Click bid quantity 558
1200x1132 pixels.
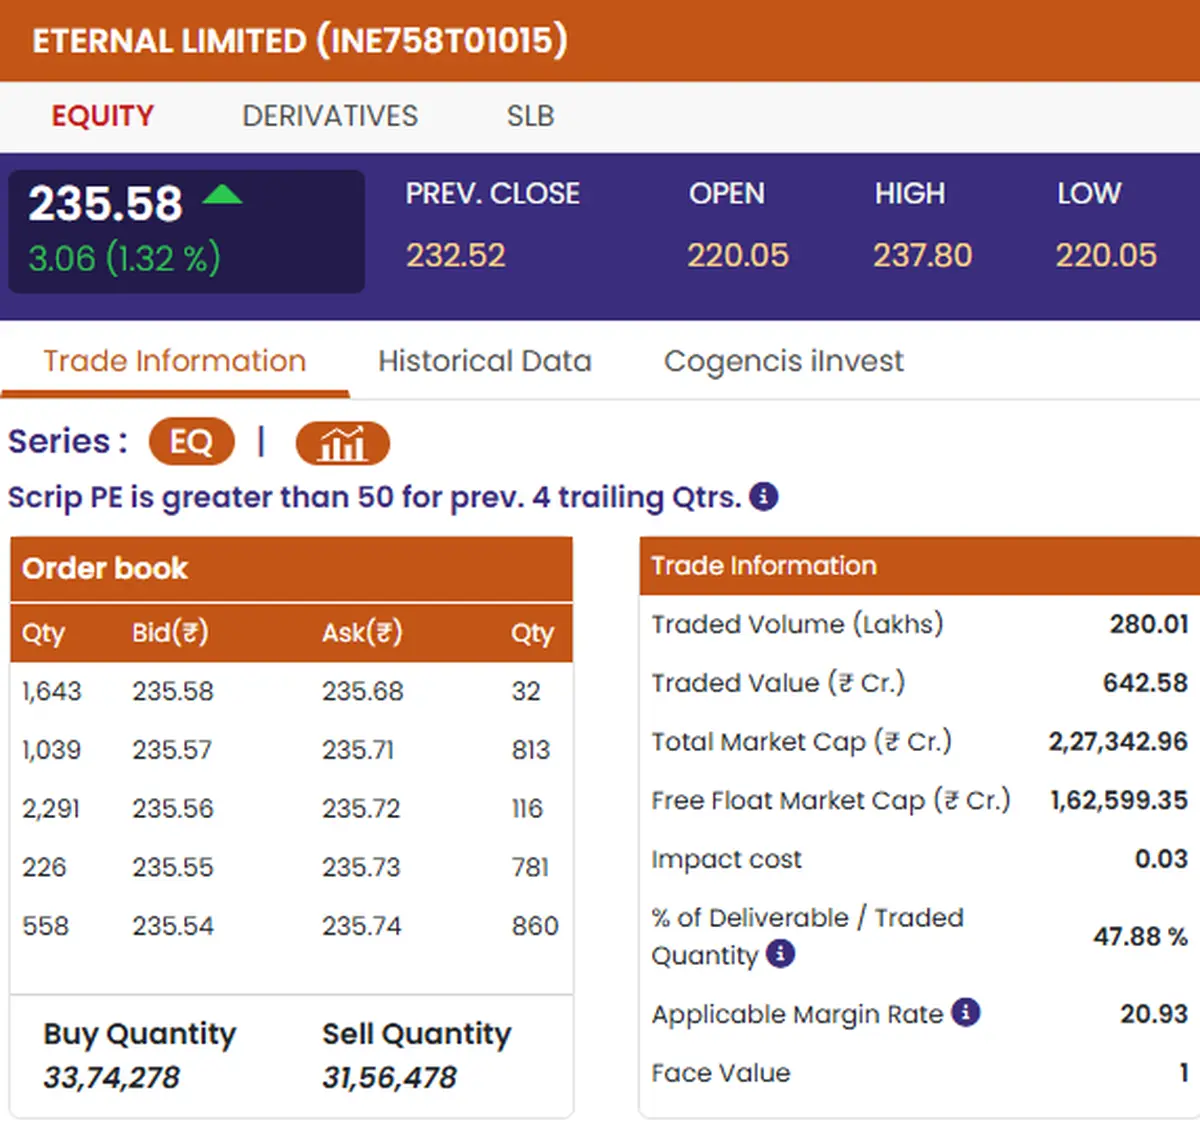46,926
